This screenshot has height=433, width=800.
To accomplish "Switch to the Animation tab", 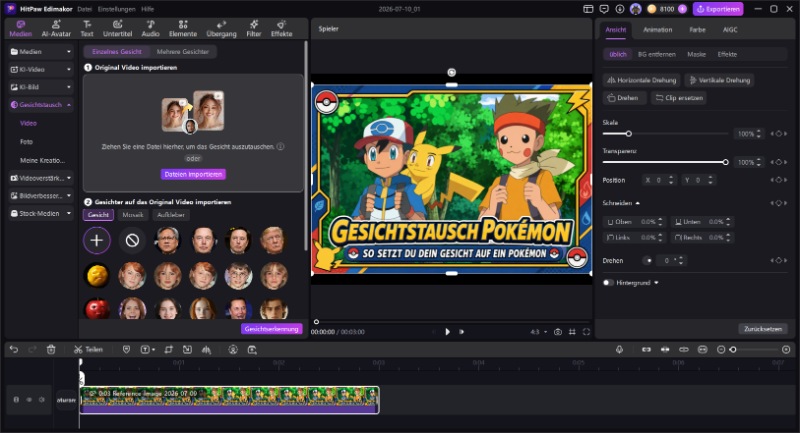I will (x=657, y=30).
